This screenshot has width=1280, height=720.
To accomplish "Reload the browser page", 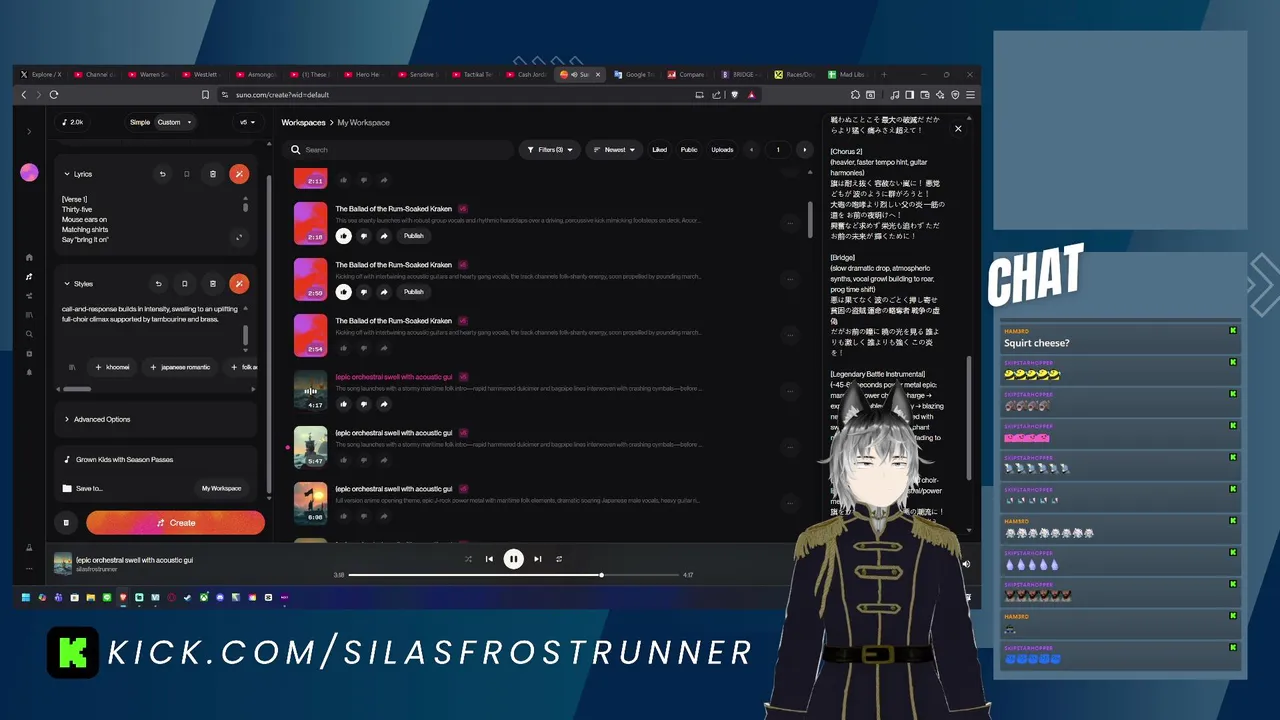I will coord(54,95).
